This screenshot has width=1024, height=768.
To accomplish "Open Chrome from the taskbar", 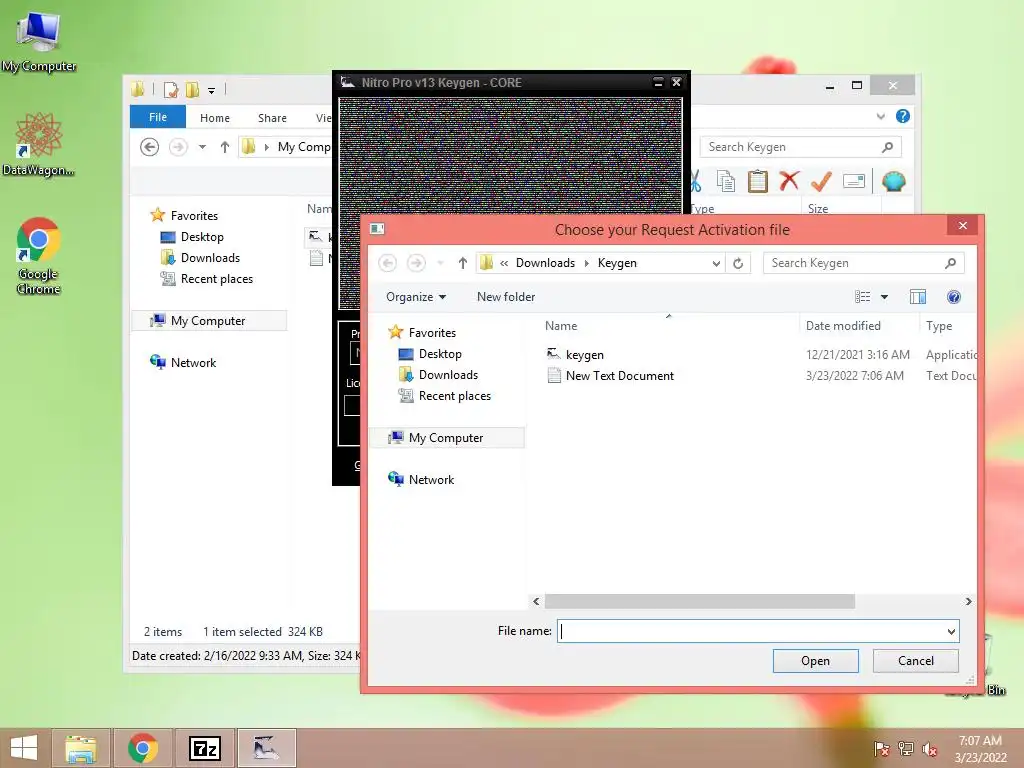I will (142, 748).
